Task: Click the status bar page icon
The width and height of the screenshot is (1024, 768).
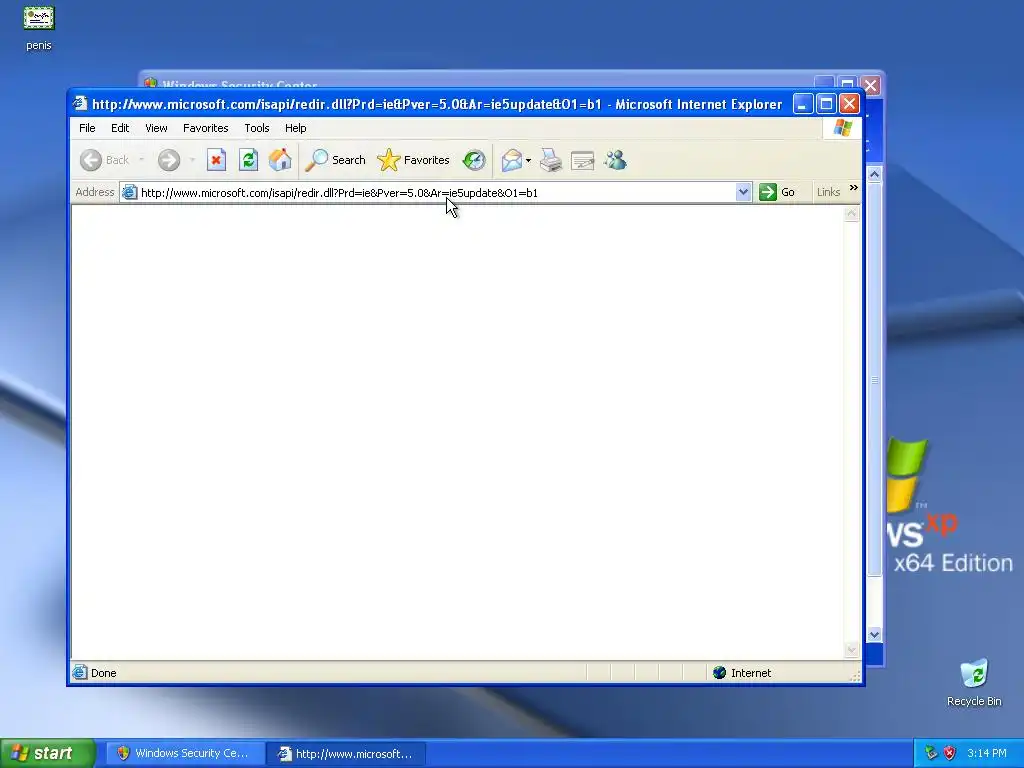Action: click(80, 673)
